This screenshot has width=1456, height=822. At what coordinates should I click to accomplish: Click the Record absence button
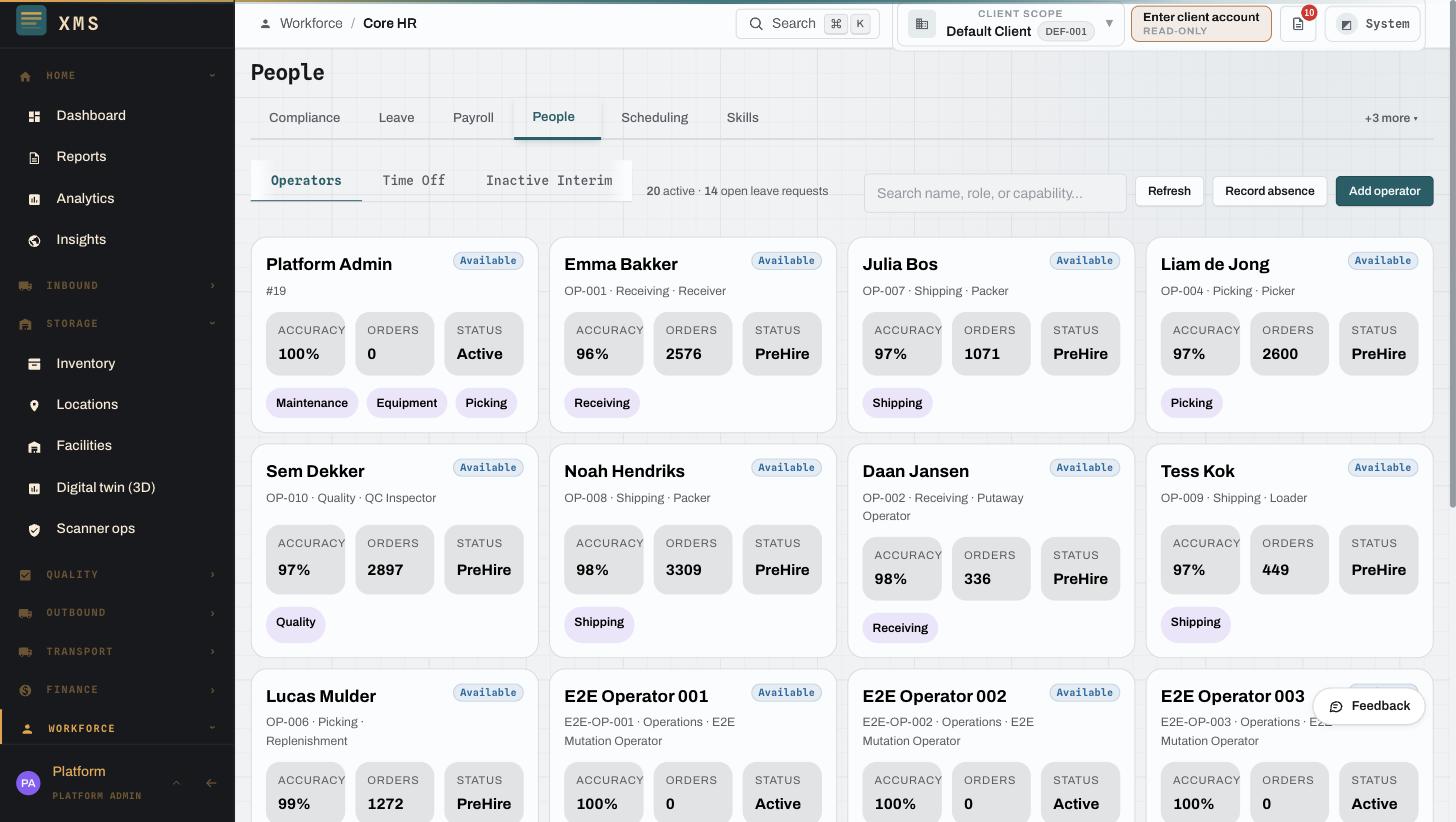(x=1270, y=191)
